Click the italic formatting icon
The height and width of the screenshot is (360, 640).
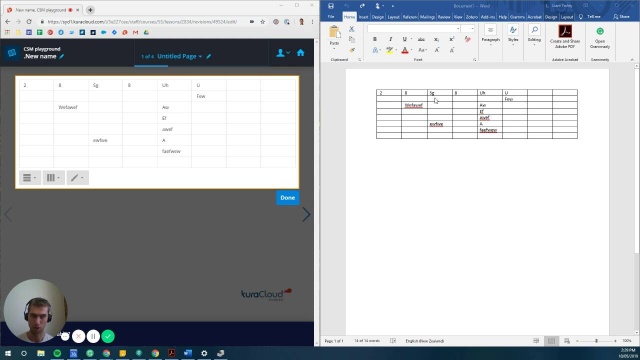tap(390, 39)
